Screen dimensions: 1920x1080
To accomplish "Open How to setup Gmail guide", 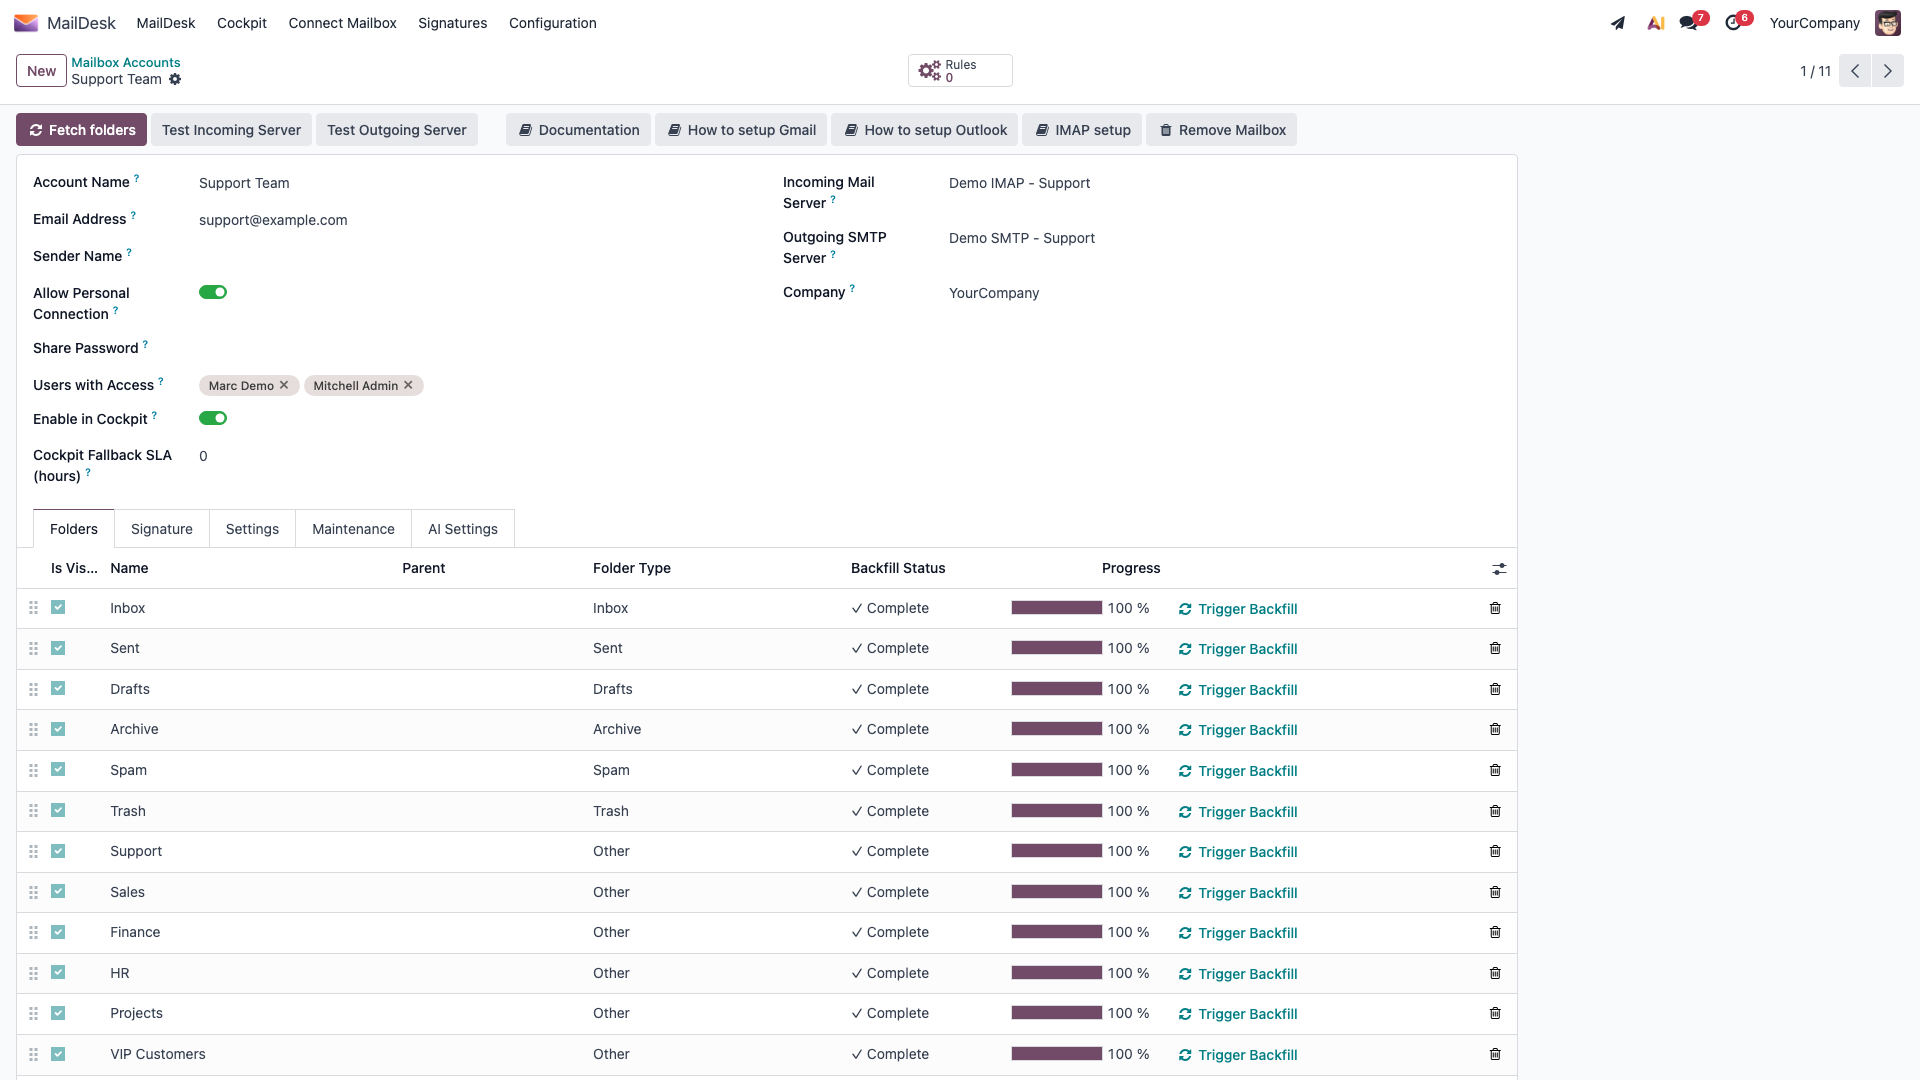I will coord(741,130).
